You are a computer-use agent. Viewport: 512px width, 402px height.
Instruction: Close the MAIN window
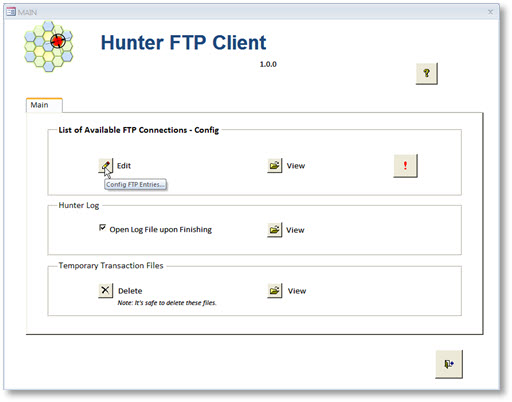[490, 12]
